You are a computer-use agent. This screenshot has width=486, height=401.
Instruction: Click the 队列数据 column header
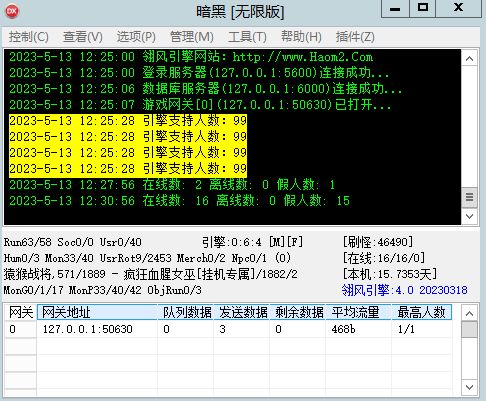(x=186, y=313)
